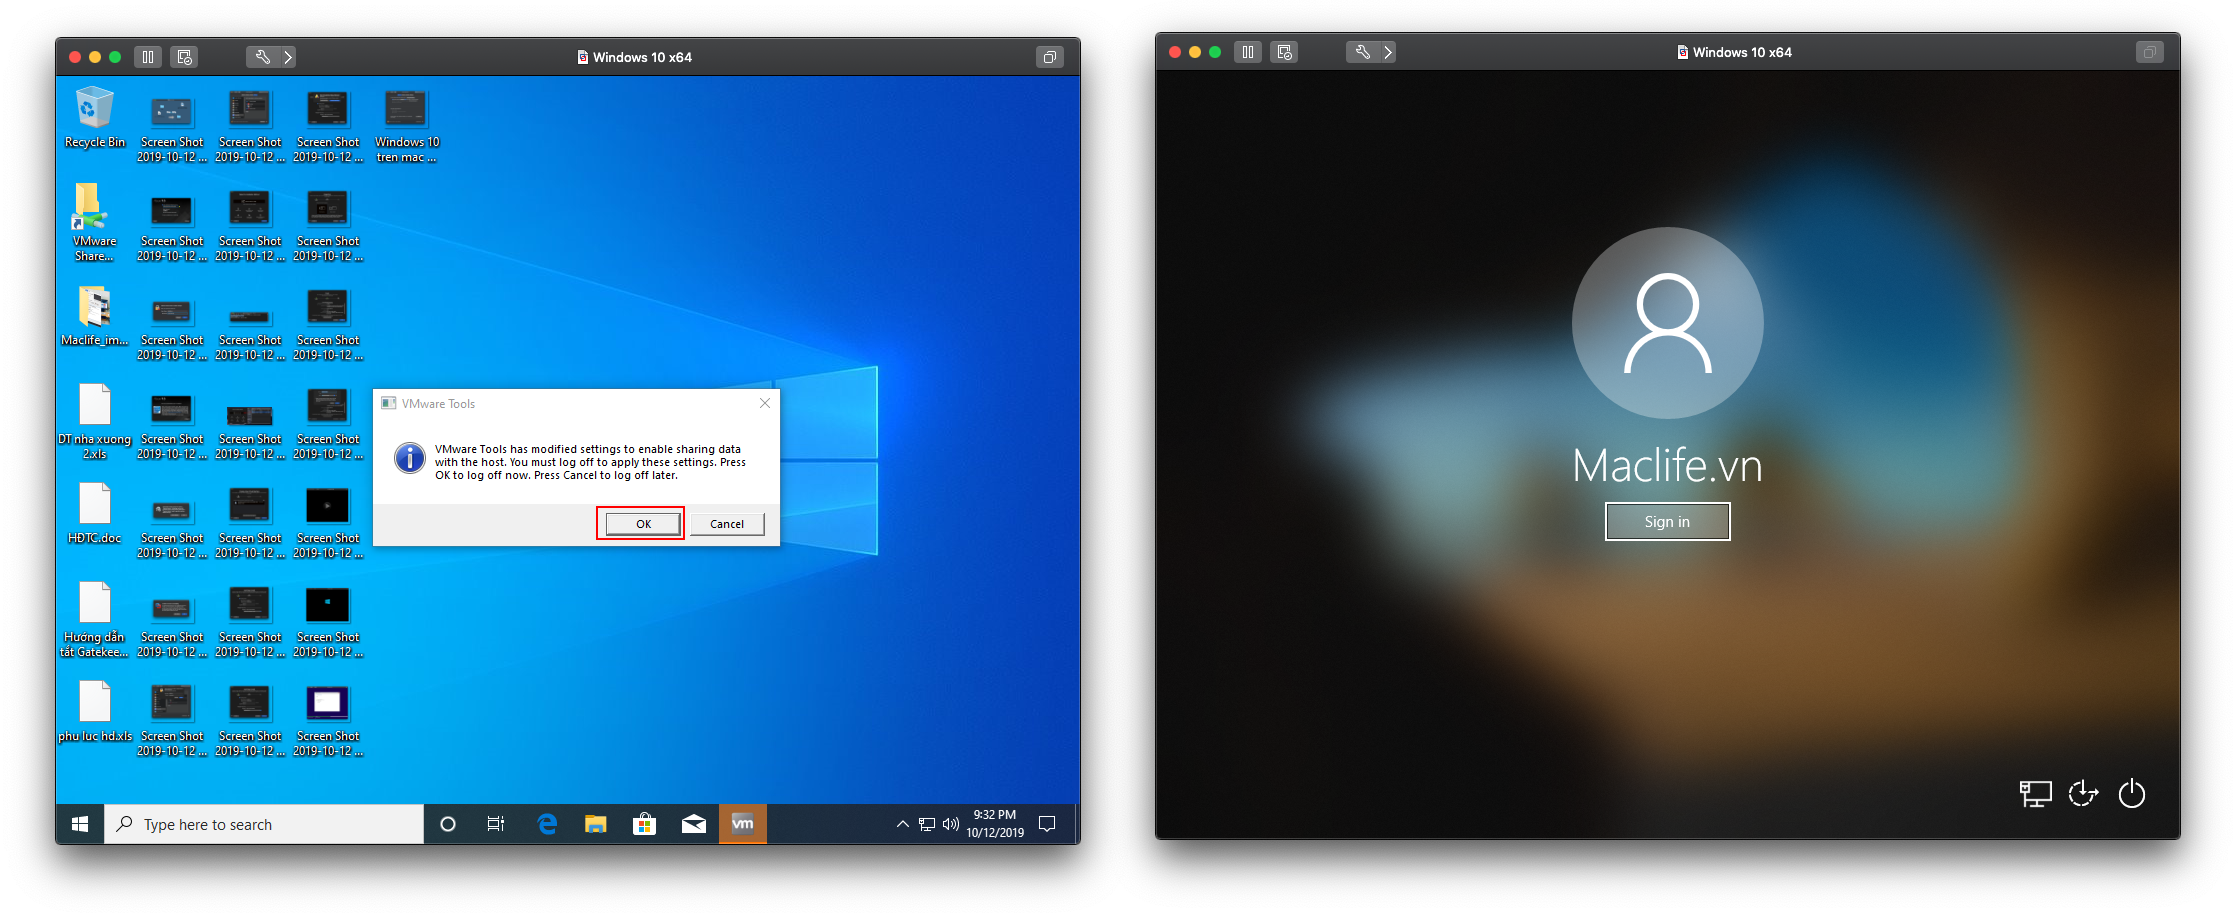Select the VMware Tools icon in the taskbar
The width and height of the screenshot is (2233, 918).
pos(743,823)
